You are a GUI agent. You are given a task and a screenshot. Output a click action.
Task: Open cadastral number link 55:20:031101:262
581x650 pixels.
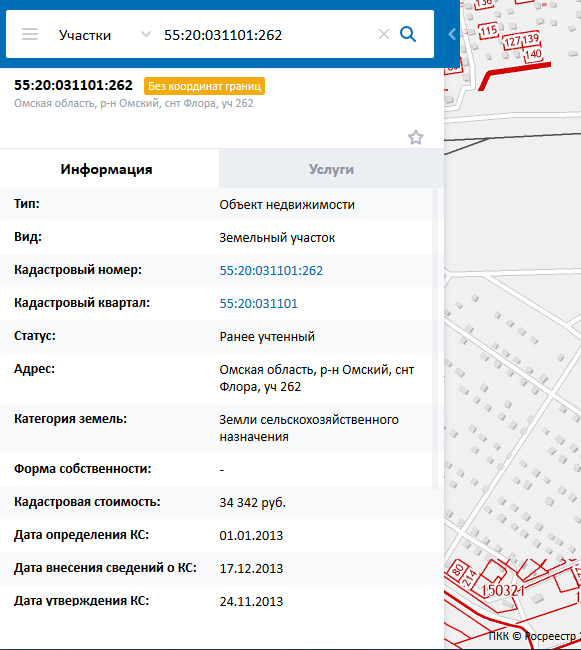(271, 270)
